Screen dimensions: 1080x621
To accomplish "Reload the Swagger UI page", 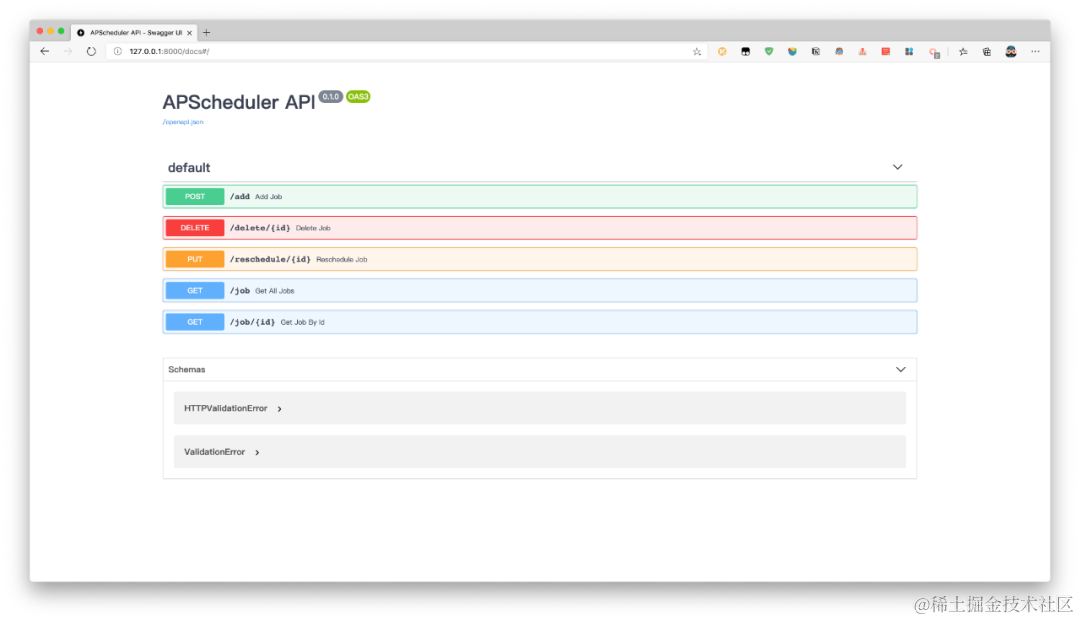I will tap(91, 52).
